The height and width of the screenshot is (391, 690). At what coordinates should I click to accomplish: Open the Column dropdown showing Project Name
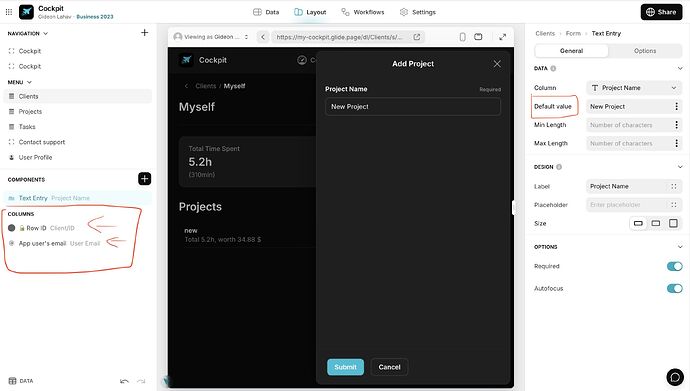coord(634,88)
